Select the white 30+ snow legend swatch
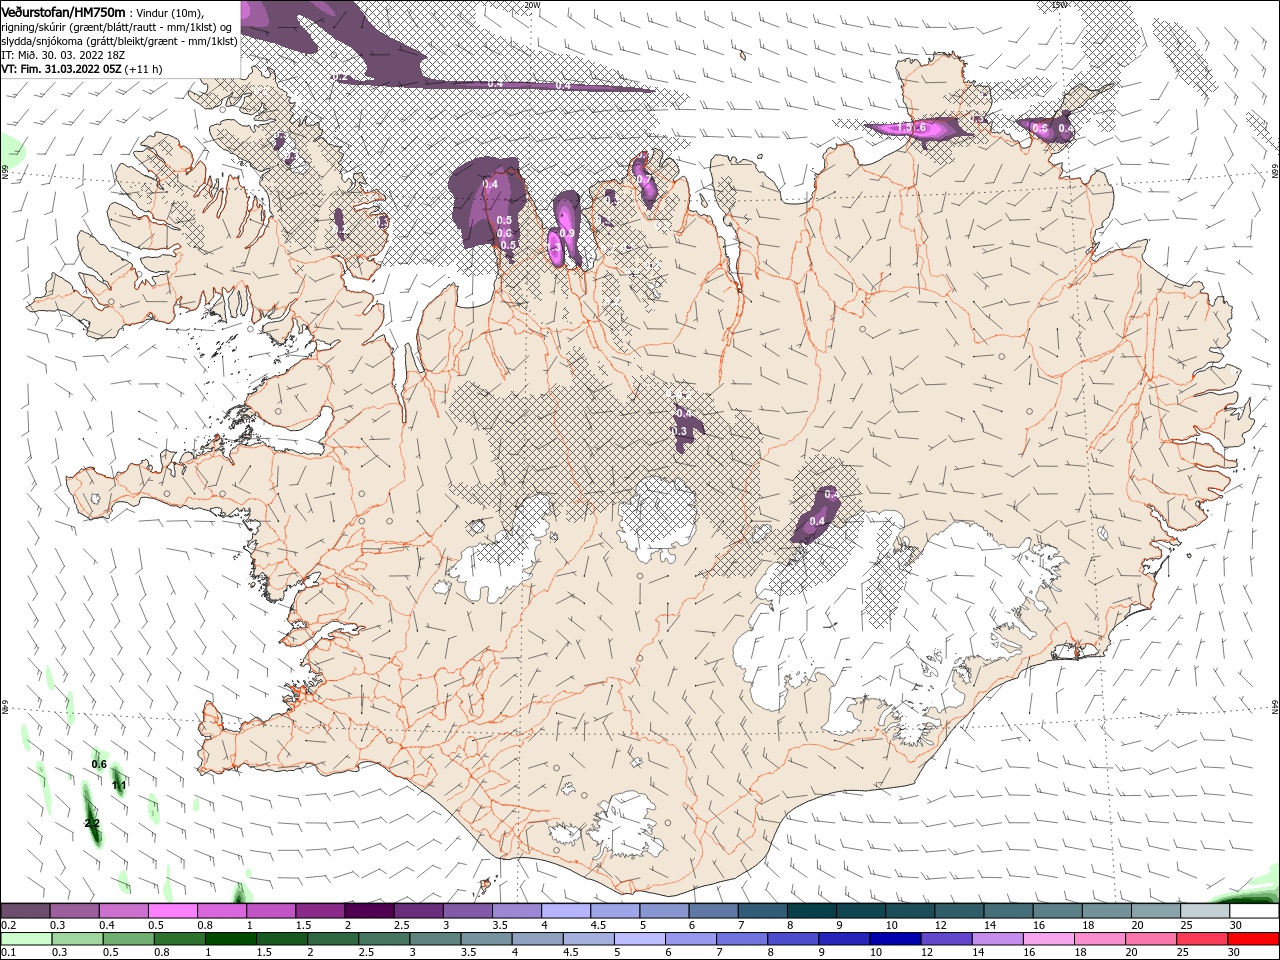 pyautogui.click(x=1254, y=911)
